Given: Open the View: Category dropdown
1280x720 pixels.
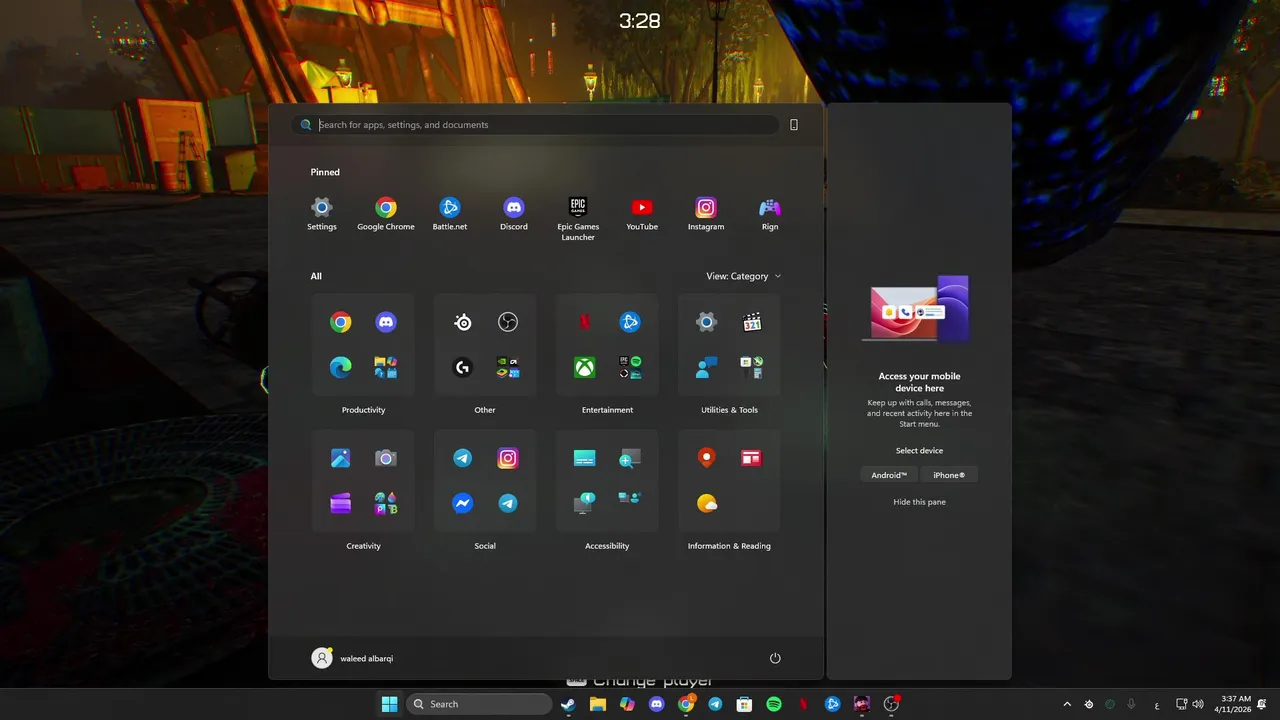Looking at the screenshot, I should [744, 276].
